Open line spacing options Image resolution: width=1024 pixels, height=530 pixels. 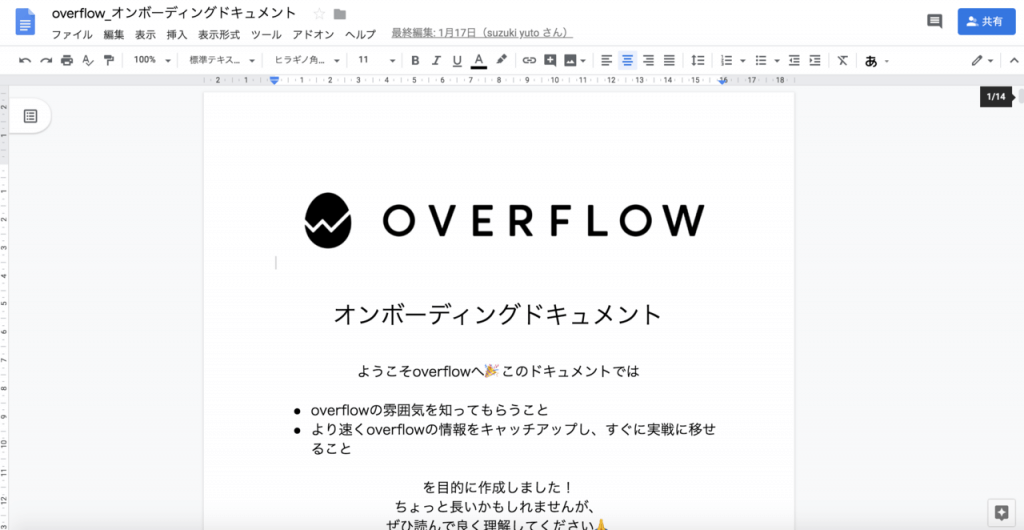[698, 61]
